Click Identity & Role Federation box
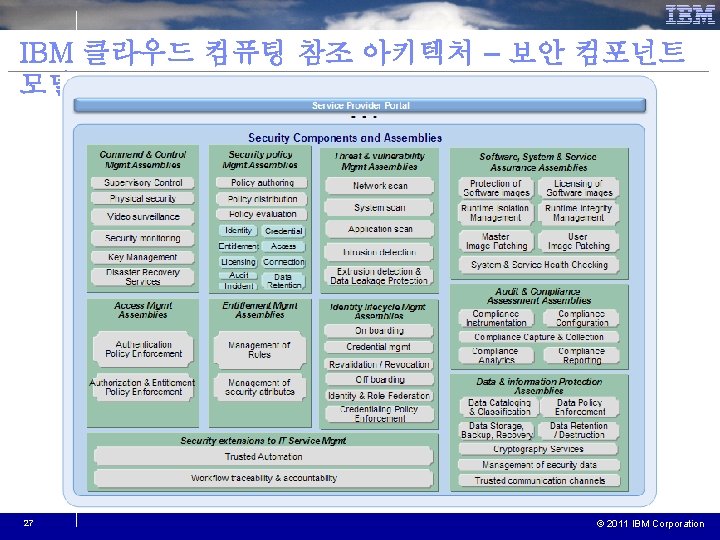The image size is (720, 540). [379, 396]
